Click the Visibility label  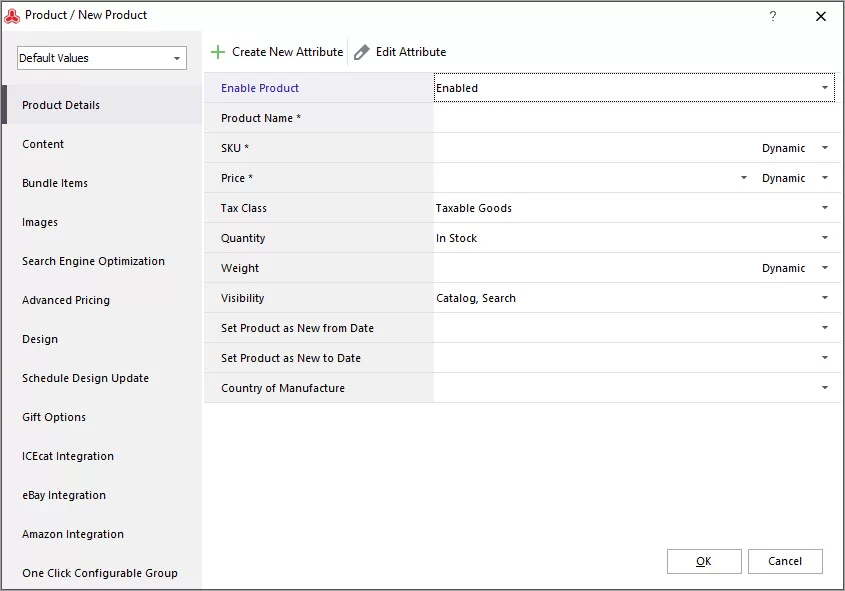point(243,298)
